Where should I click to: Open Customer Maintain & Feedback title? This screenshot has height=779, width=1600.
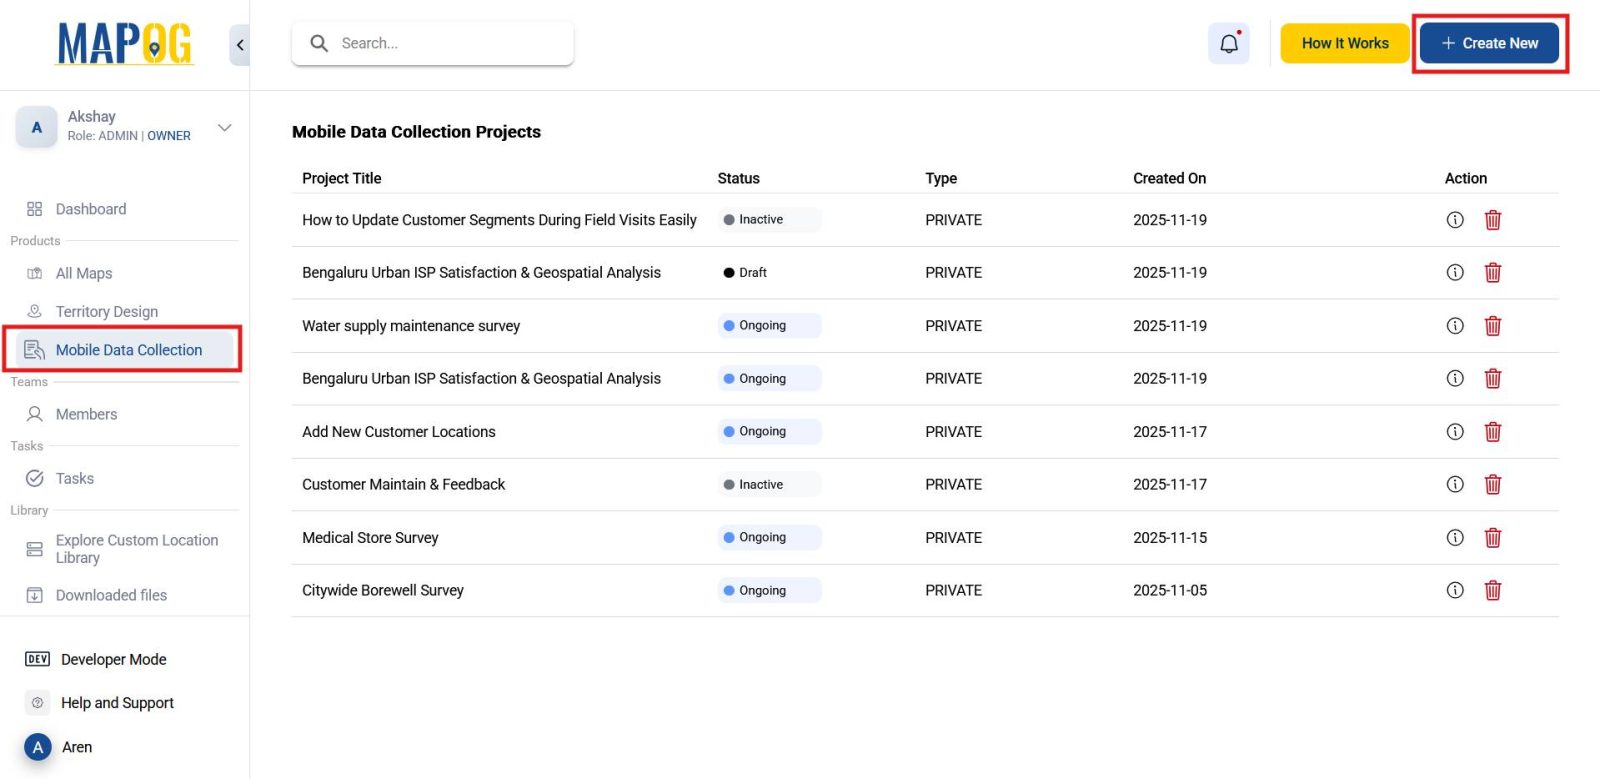[x=404, y=484]
